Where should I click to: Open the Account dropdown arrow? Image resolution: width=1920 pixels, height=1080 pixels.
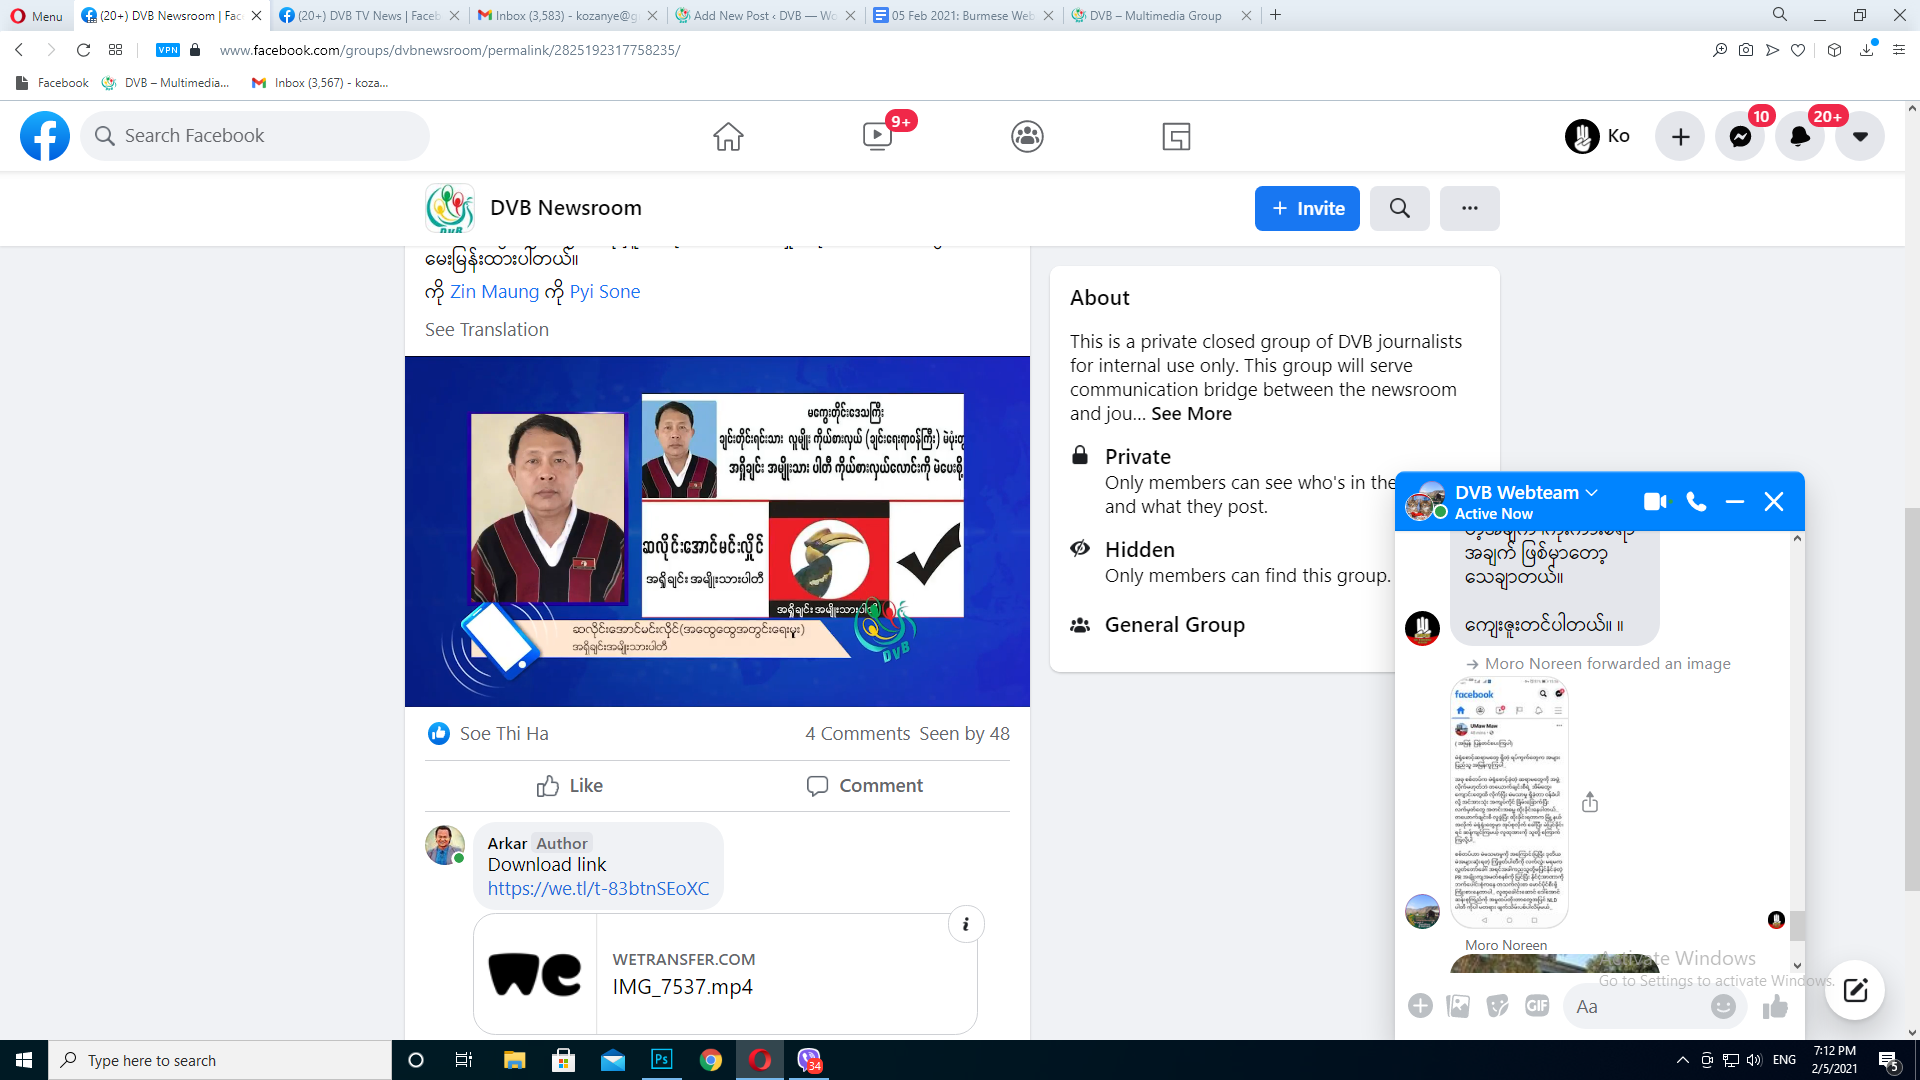pyautogui.click(x=1860, y=136)
